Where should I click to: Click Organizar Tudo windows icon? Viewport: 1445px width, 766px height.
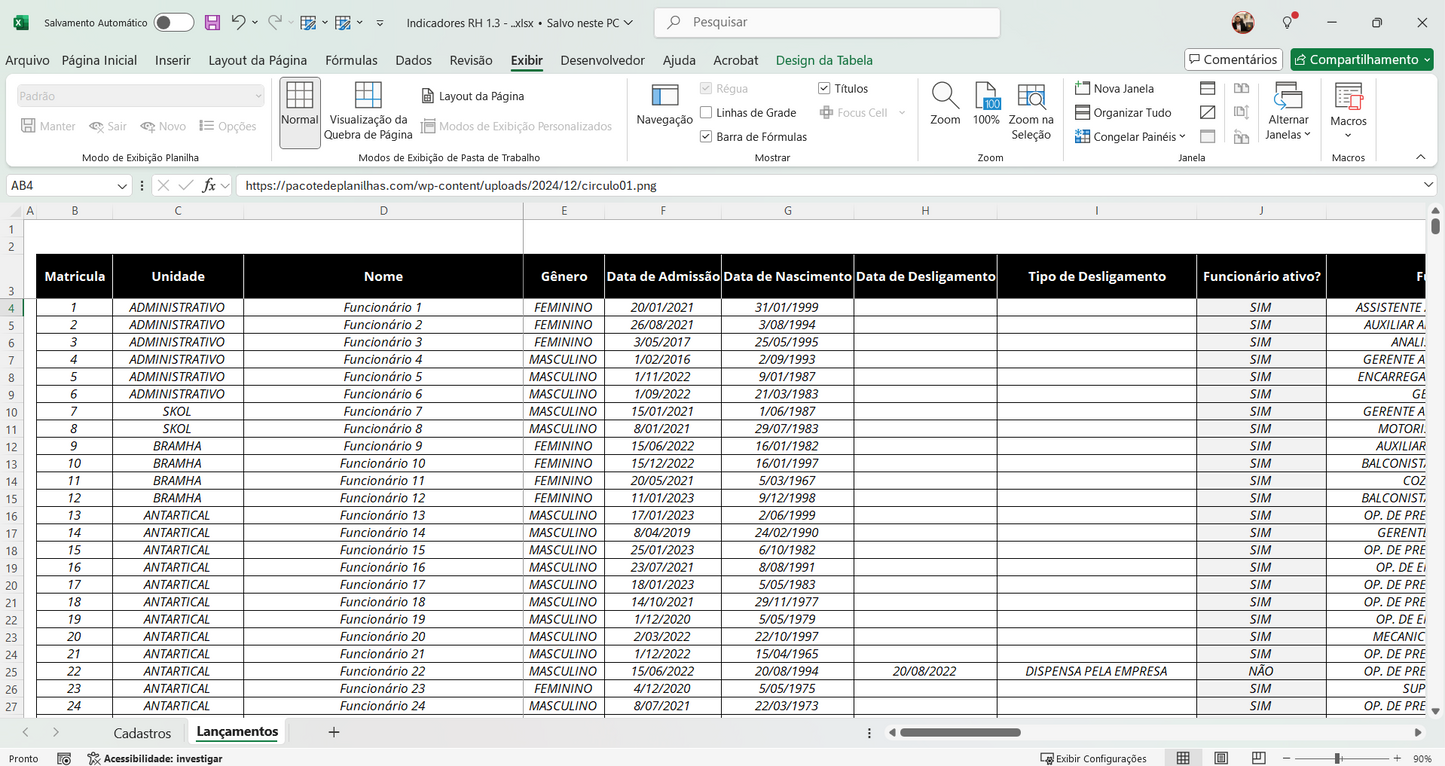tap(1082, 113)
